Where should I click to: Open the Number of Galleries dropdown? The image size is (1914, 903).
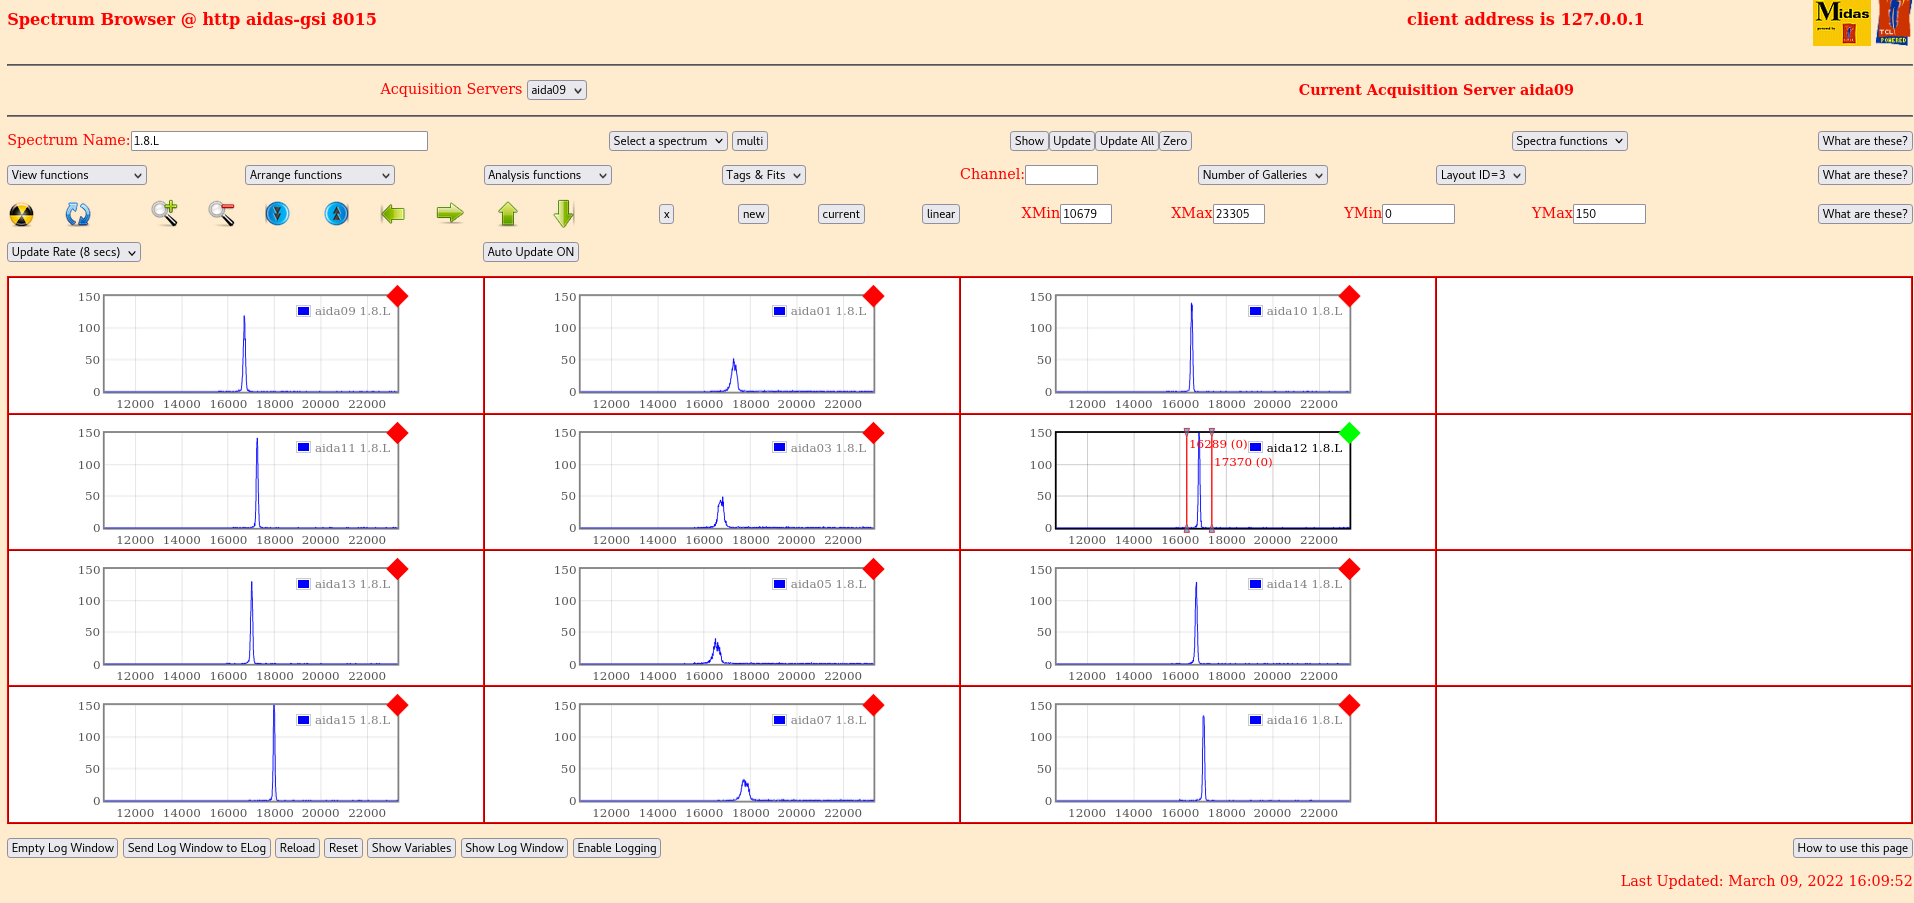1262,175
